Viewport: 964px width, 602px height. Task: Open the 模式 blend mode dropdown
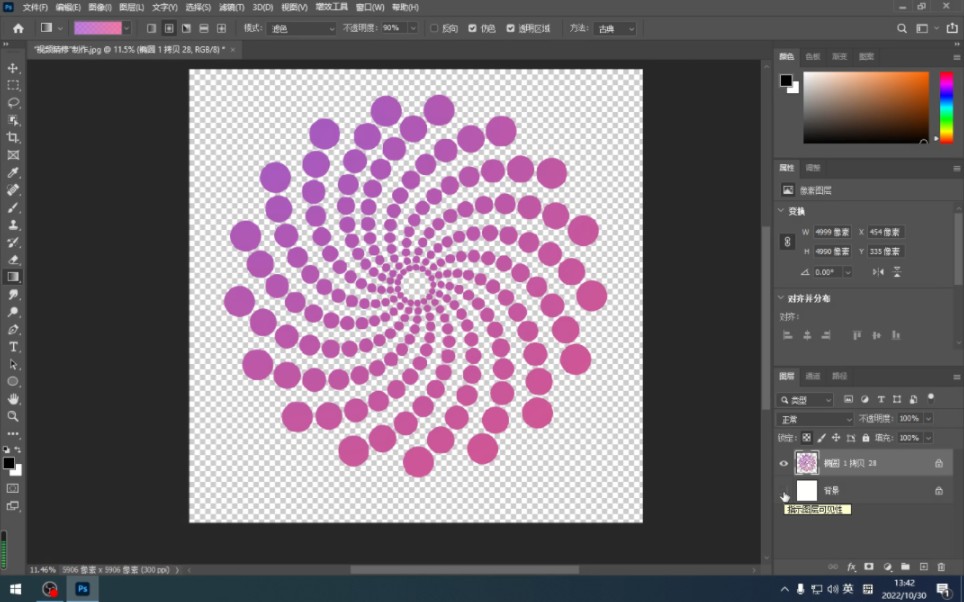[302, 29]
